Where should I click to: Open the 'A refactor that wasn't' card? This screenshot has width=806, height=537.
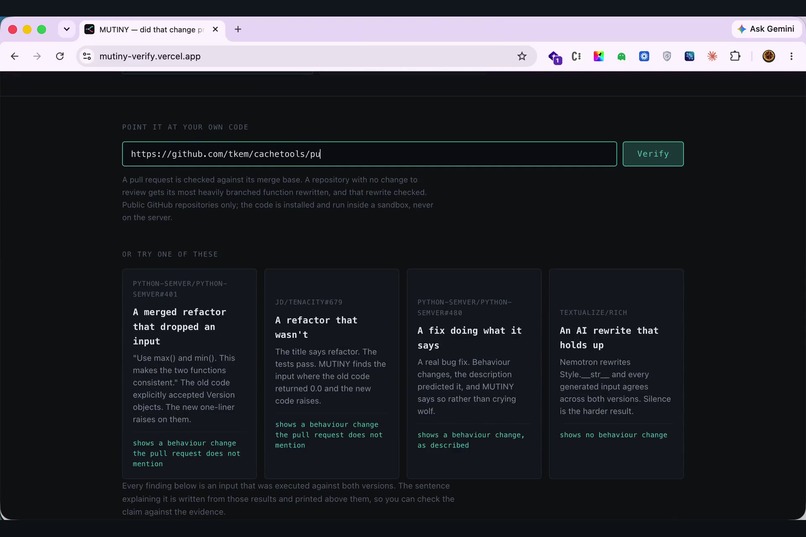(x=332, y=374)
